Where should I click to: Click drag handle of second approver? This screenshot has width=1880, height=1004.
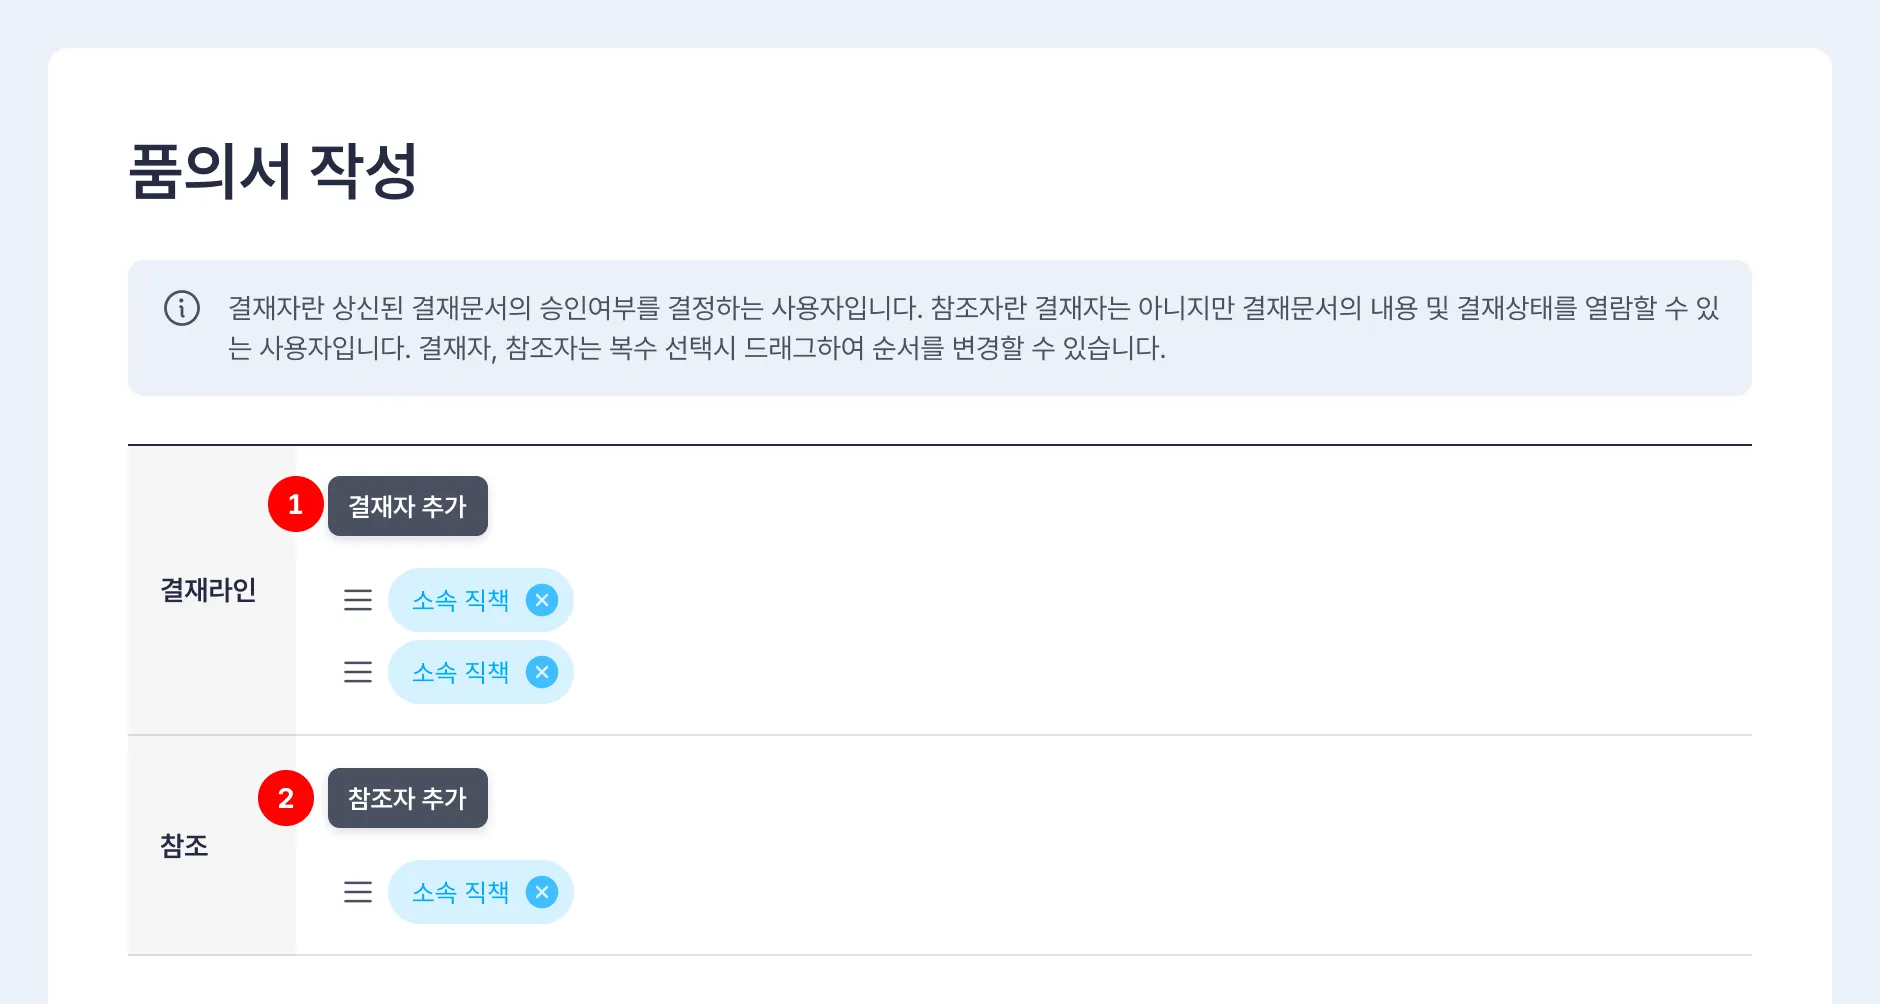tap(358, 672)
